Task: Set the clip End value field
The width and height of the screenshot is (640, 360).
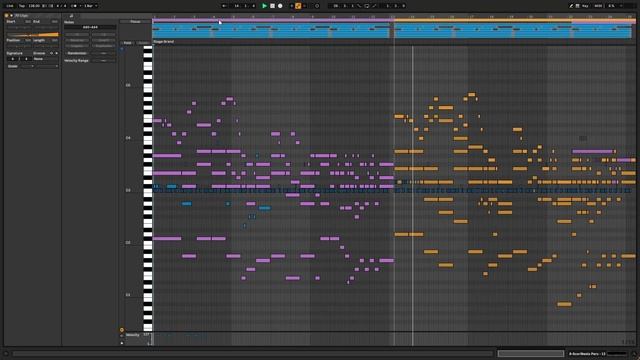Action: tap(45, 26)
